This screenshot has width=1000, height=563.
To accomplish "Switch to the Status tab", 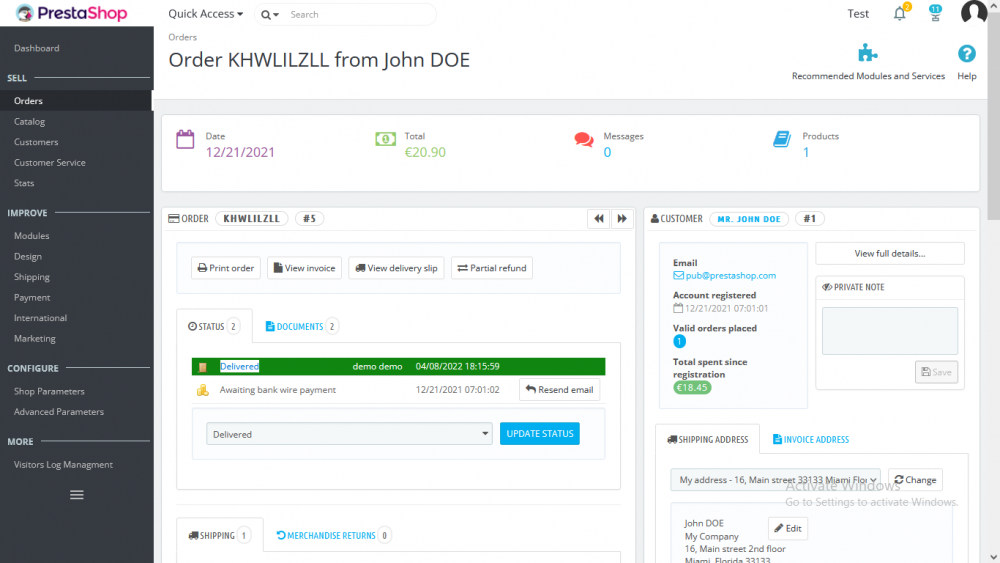I will coord(214,326).
